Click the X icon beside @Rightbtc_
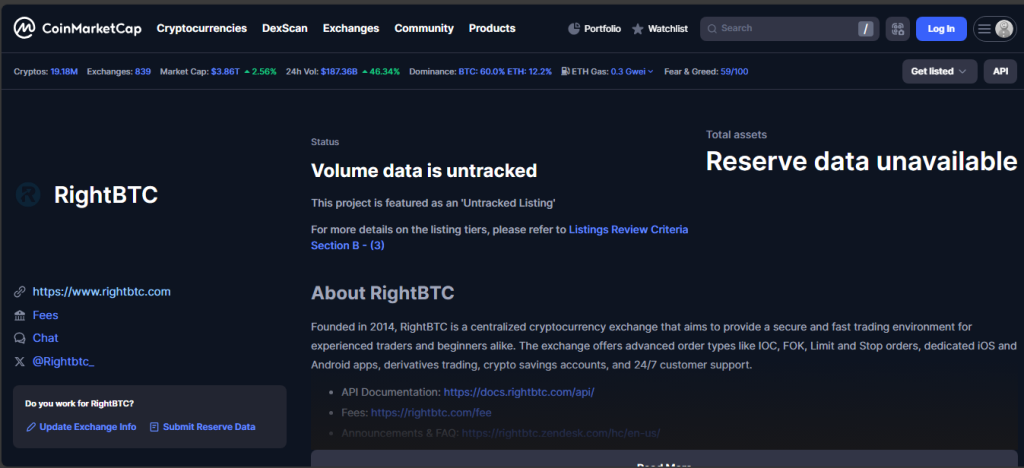Image resolution: width=1024 pixels, height=468 pixels. (x=20, y=361)
